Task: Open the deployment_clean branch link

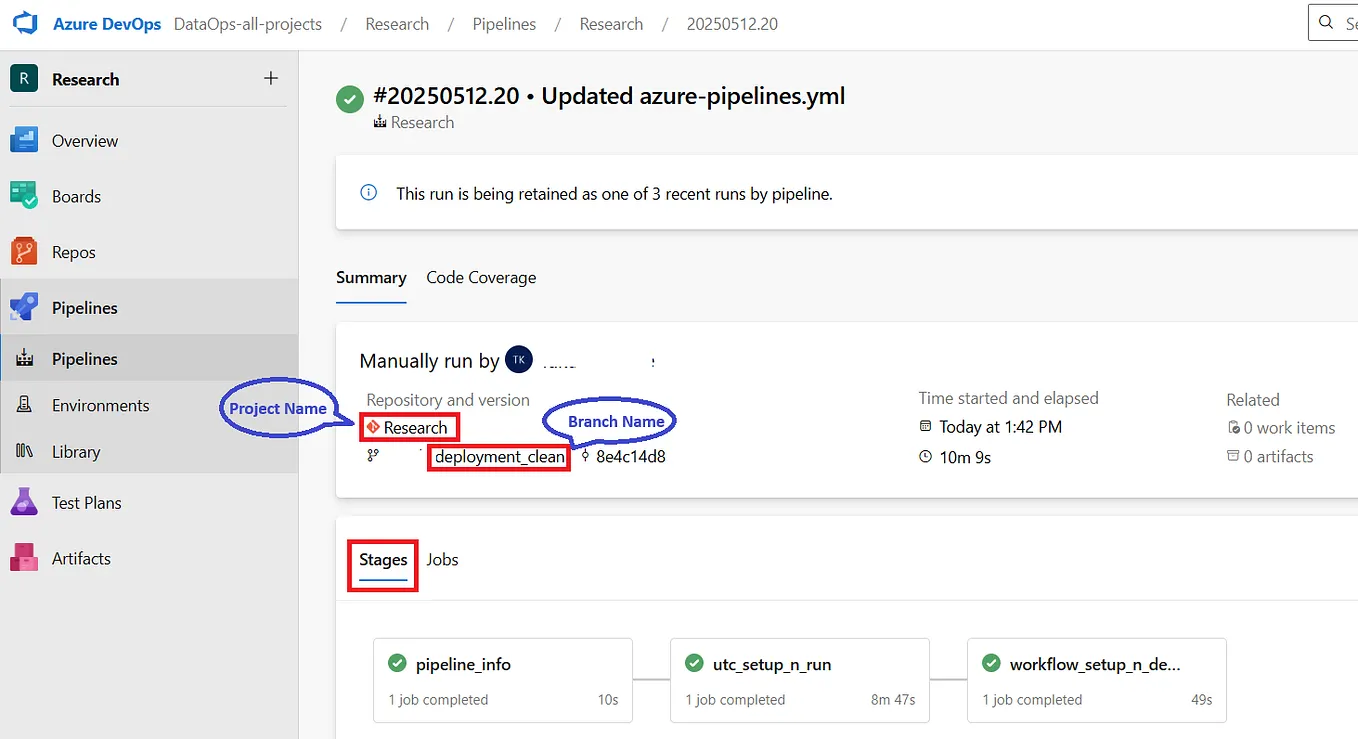Action: pos(498,457)
